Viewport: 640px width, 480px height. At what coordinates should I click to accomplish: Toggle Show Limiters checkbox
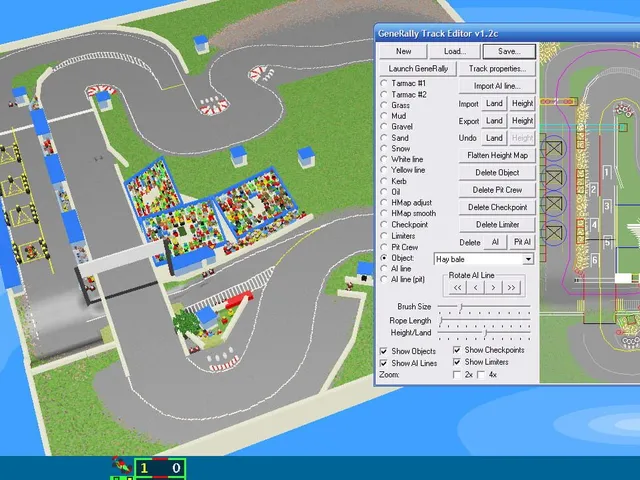457,362
